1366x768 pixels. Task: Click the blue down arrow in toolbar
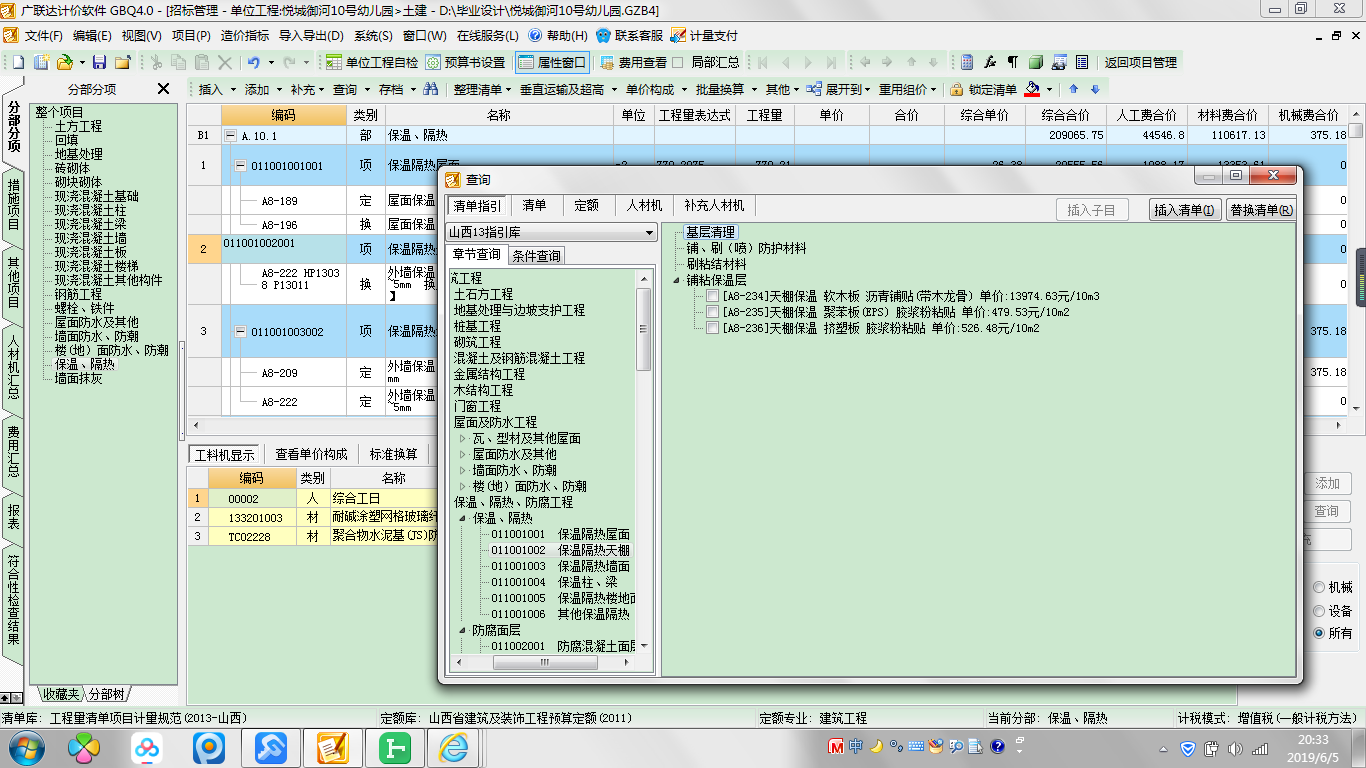[1095, 89]
